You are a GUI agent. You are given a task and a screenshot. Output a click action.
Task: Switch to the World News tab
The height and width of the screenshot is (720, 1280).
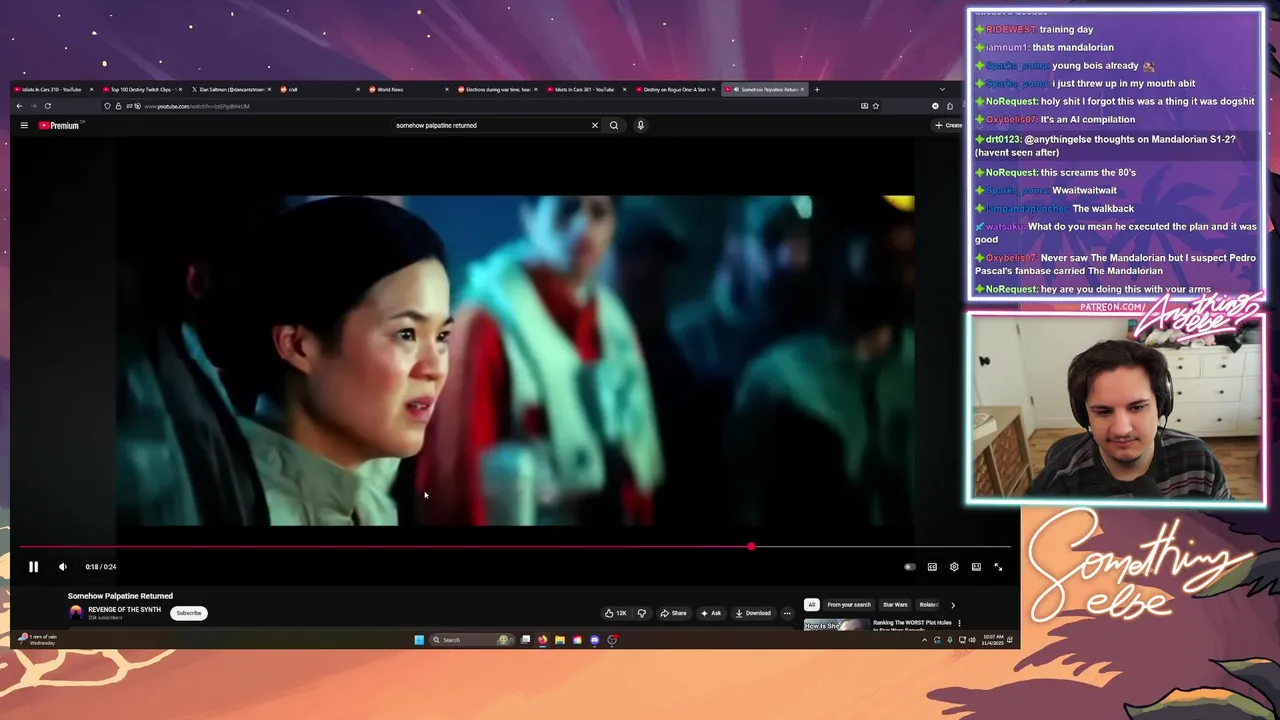coord(408,89)
